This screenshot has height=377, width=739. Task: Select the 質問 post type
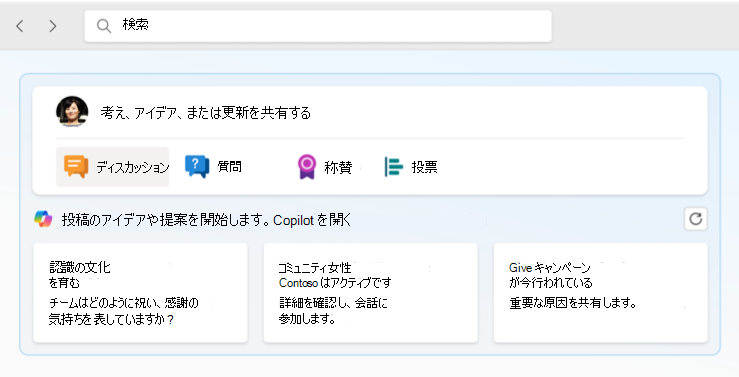(213, 167)
